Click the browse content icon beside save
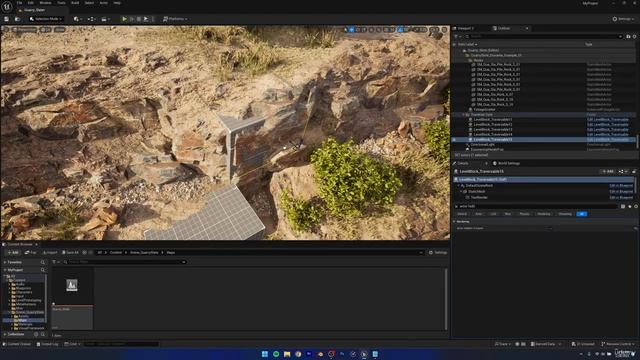 pyautogui.click(x=17, y=19)
